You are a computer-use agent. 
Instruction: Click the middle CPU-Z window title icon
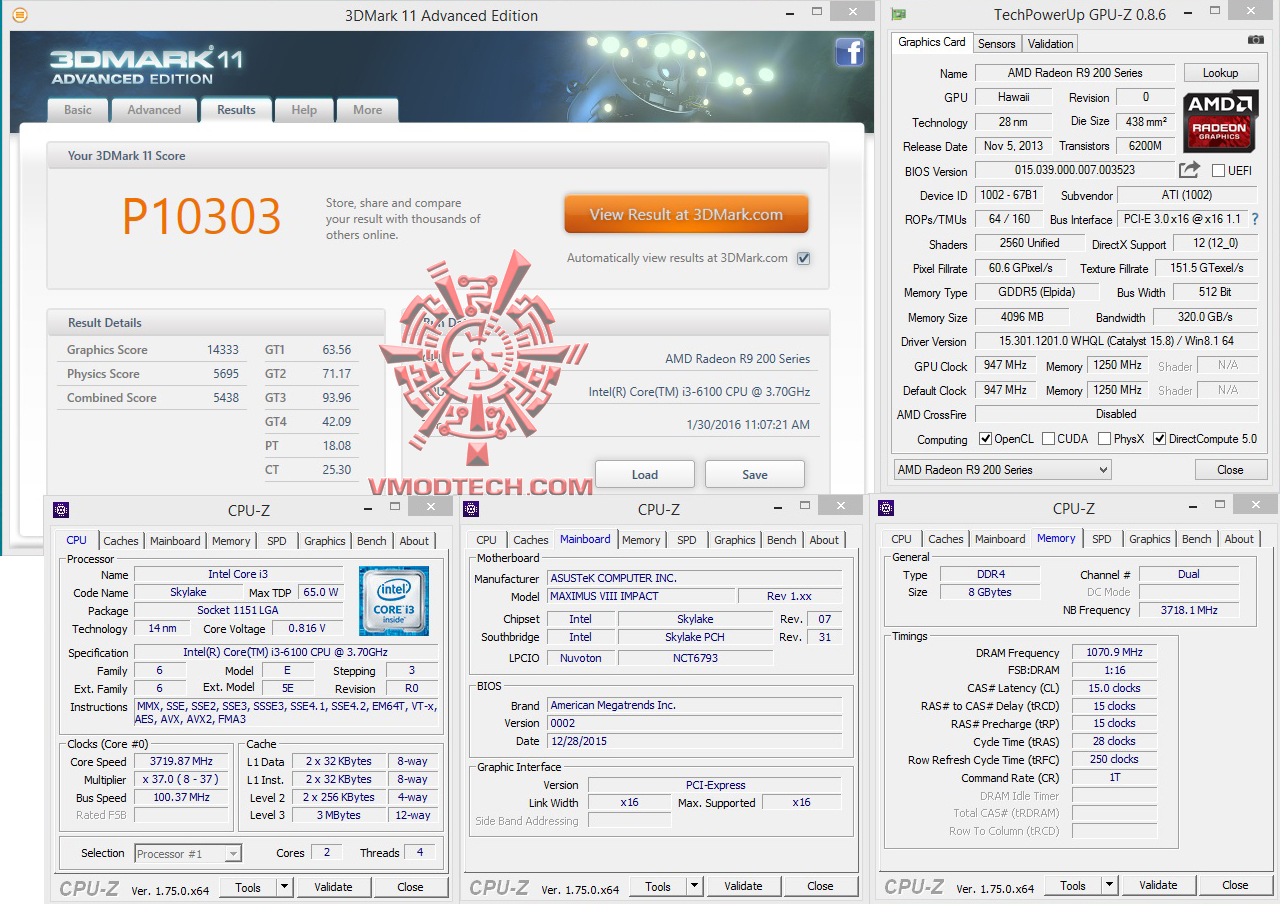[x=471, y=509]
